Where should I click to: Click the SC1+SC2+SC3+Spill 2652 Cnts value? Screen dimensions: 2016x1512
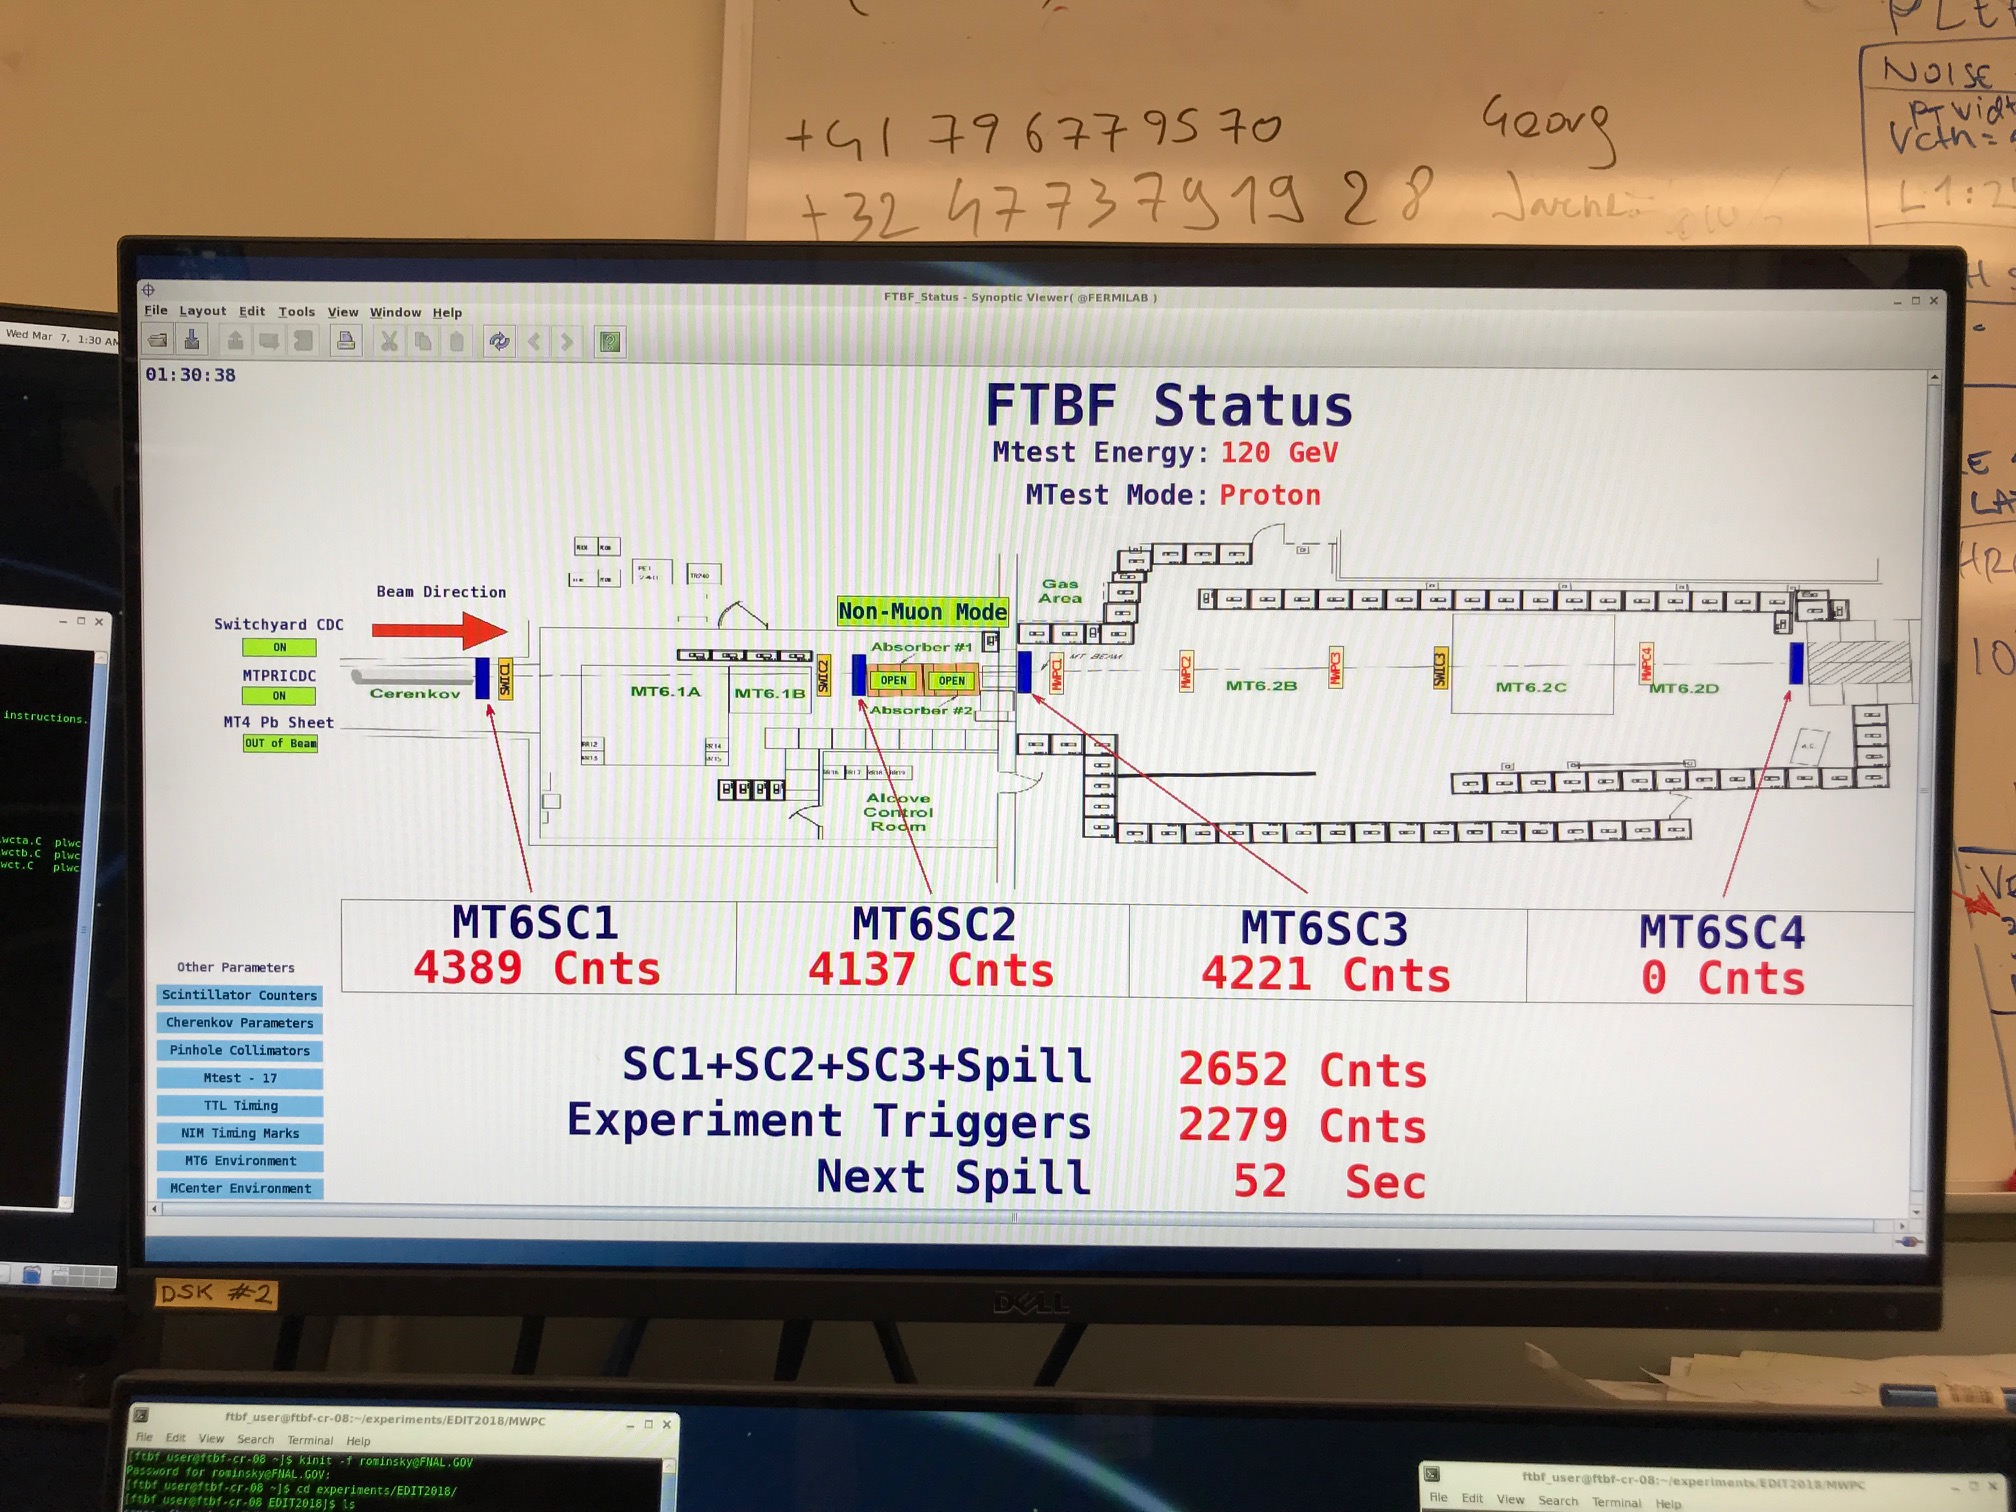(1302, 1070)
